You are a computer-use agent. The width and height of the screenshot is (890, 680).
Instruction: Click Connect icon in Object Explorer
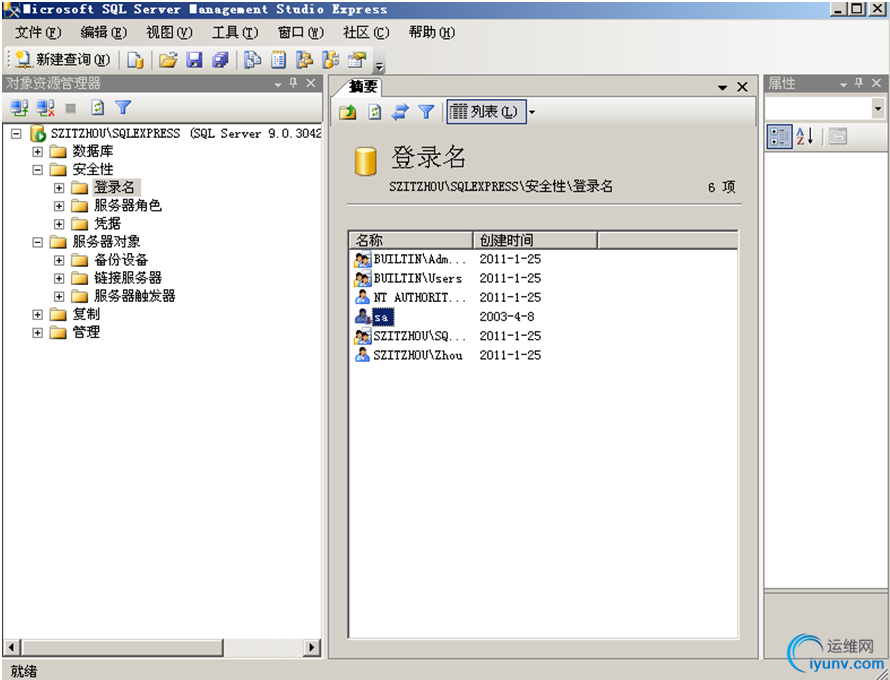pyautogui.click(x=19, y=107)
